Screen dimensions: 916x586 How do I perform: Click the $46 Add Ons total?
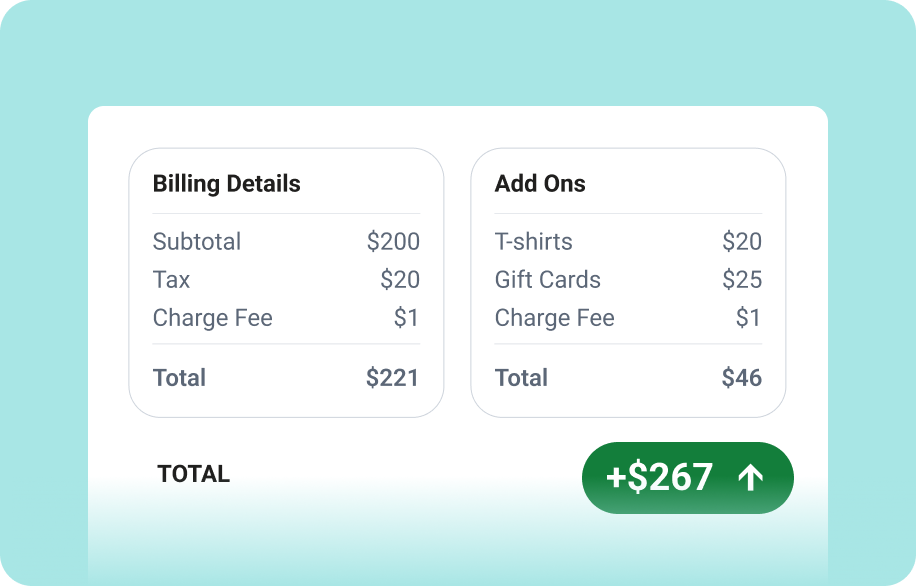click(741, 377)
